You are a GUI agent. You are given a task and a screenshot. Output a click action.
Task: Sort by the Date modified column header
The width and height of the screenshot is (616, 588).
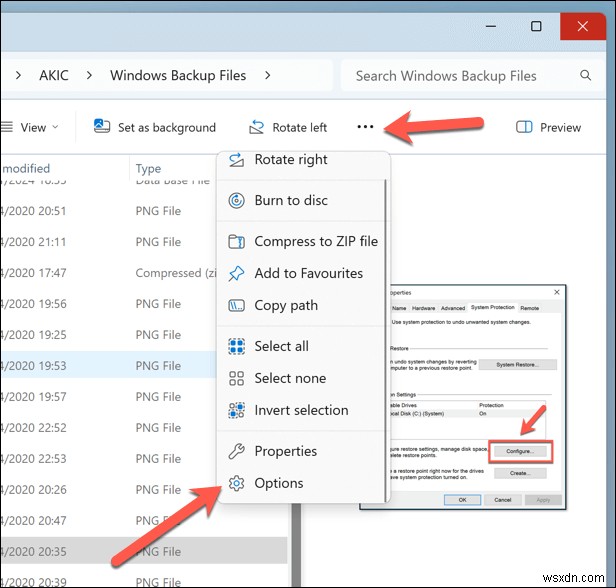click(26, 169)
